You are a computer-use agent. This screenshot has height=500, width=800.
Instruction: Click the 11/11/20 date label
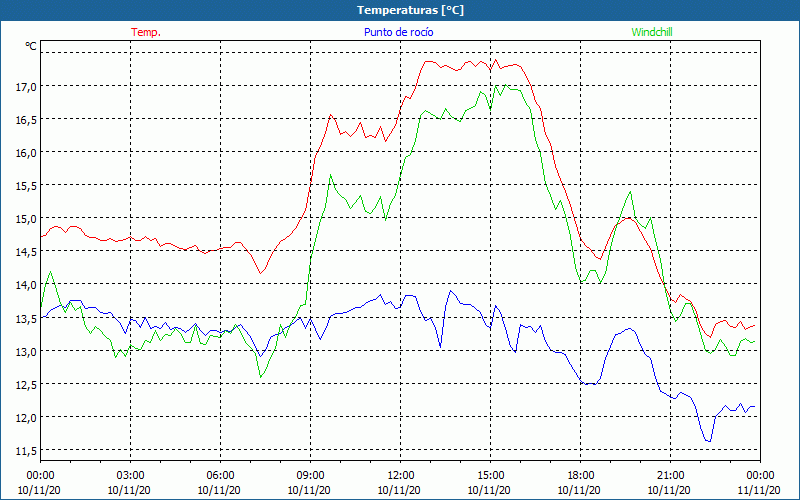[759, 490]
